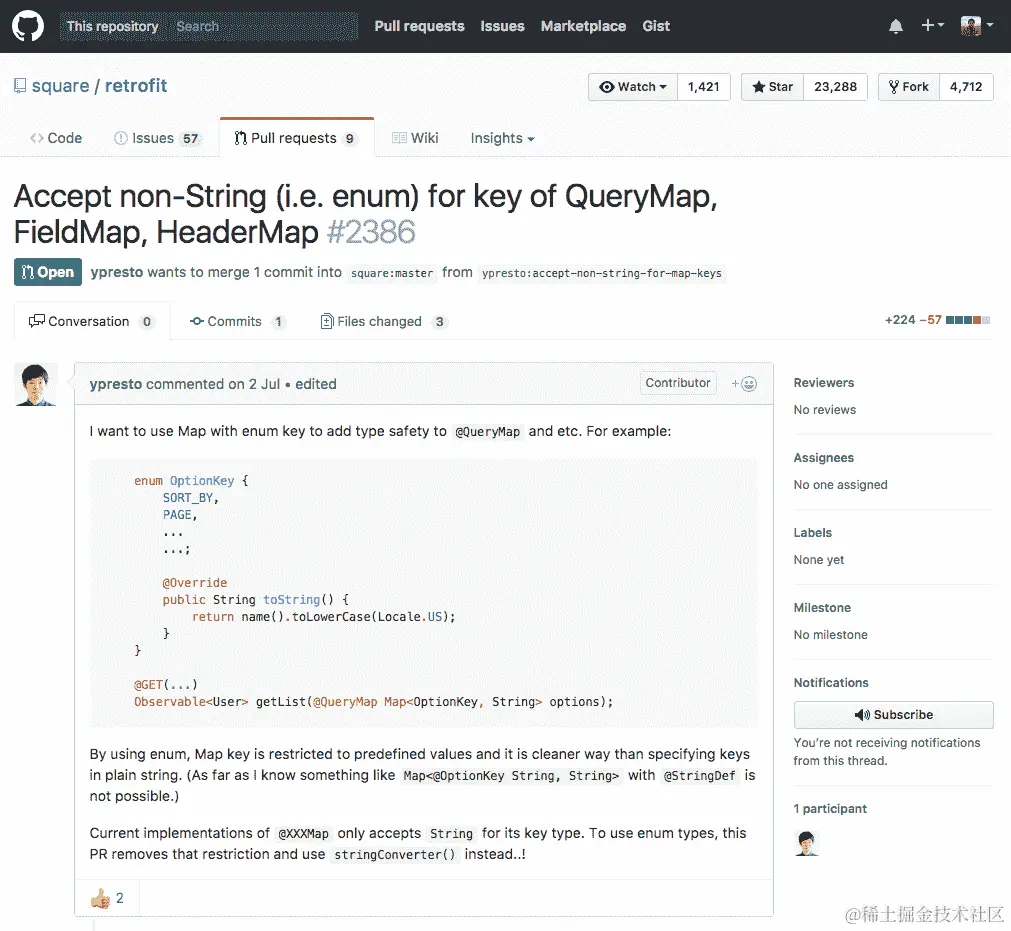Go to Issues in top navigation

(502, 26)
